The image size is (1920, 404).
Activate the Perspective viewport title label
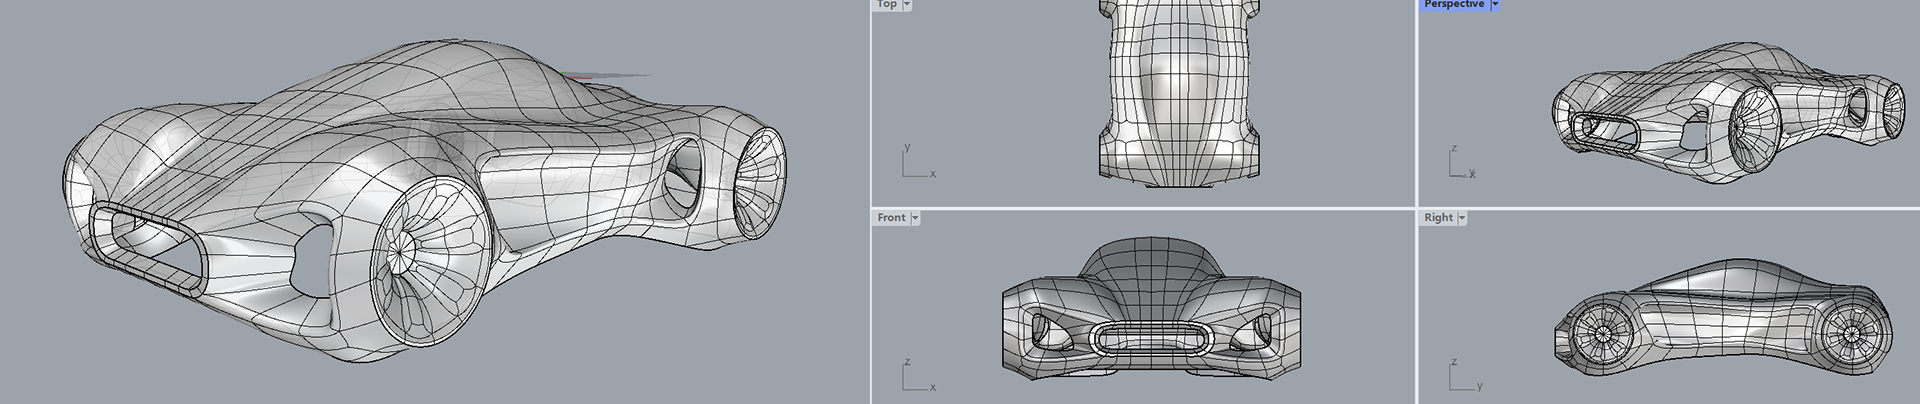[x=1454, y=4]
